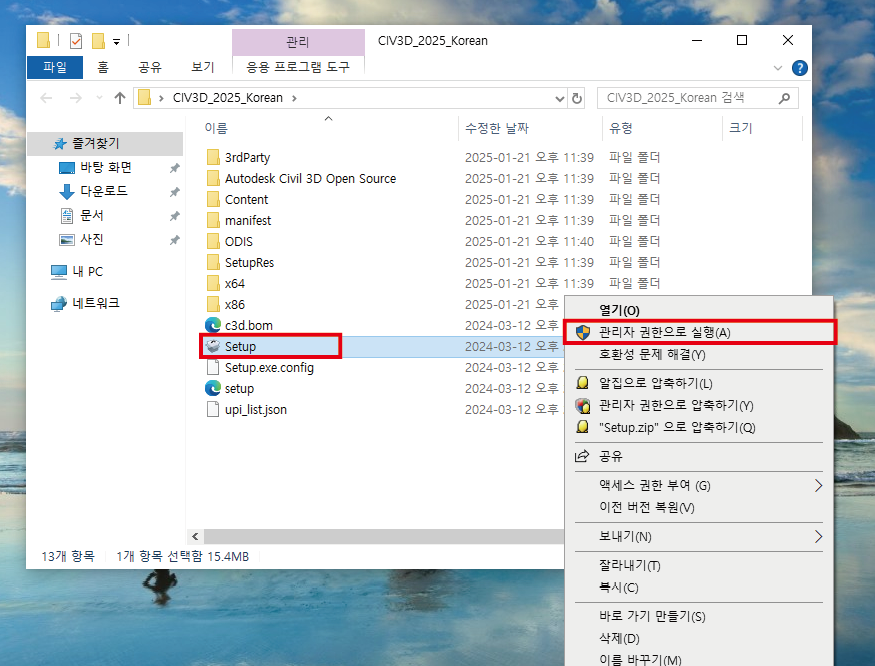Image resolution: width=875 pixels, height=666 pixels.
Task: Open 다운로드 in quick access list
Action: (104, 191)
